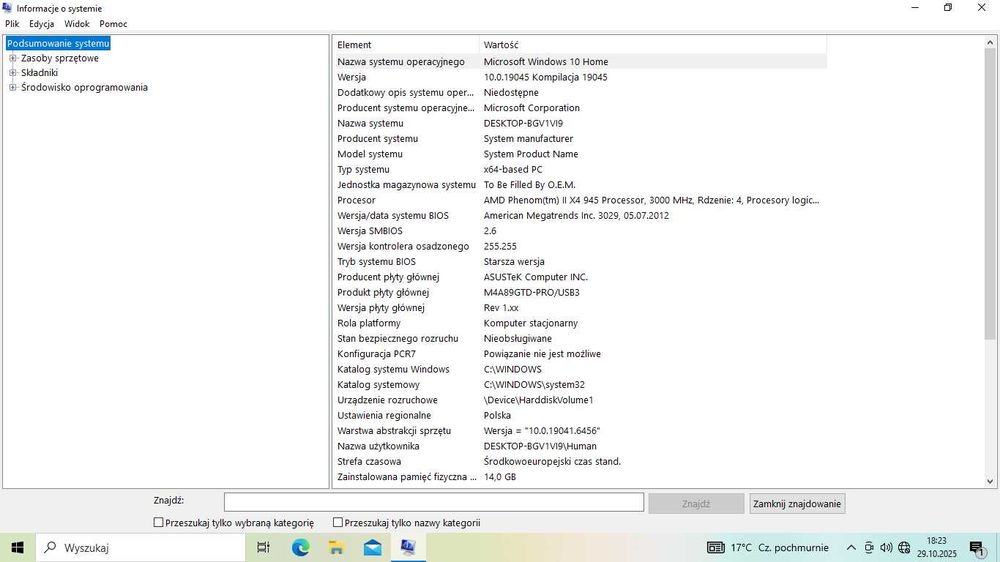The height and width of the screenshot is (562, 1000).
Task: Click the Wyszukaj taskbar search box
Action: pyautogui.click(x=140, y=547)
